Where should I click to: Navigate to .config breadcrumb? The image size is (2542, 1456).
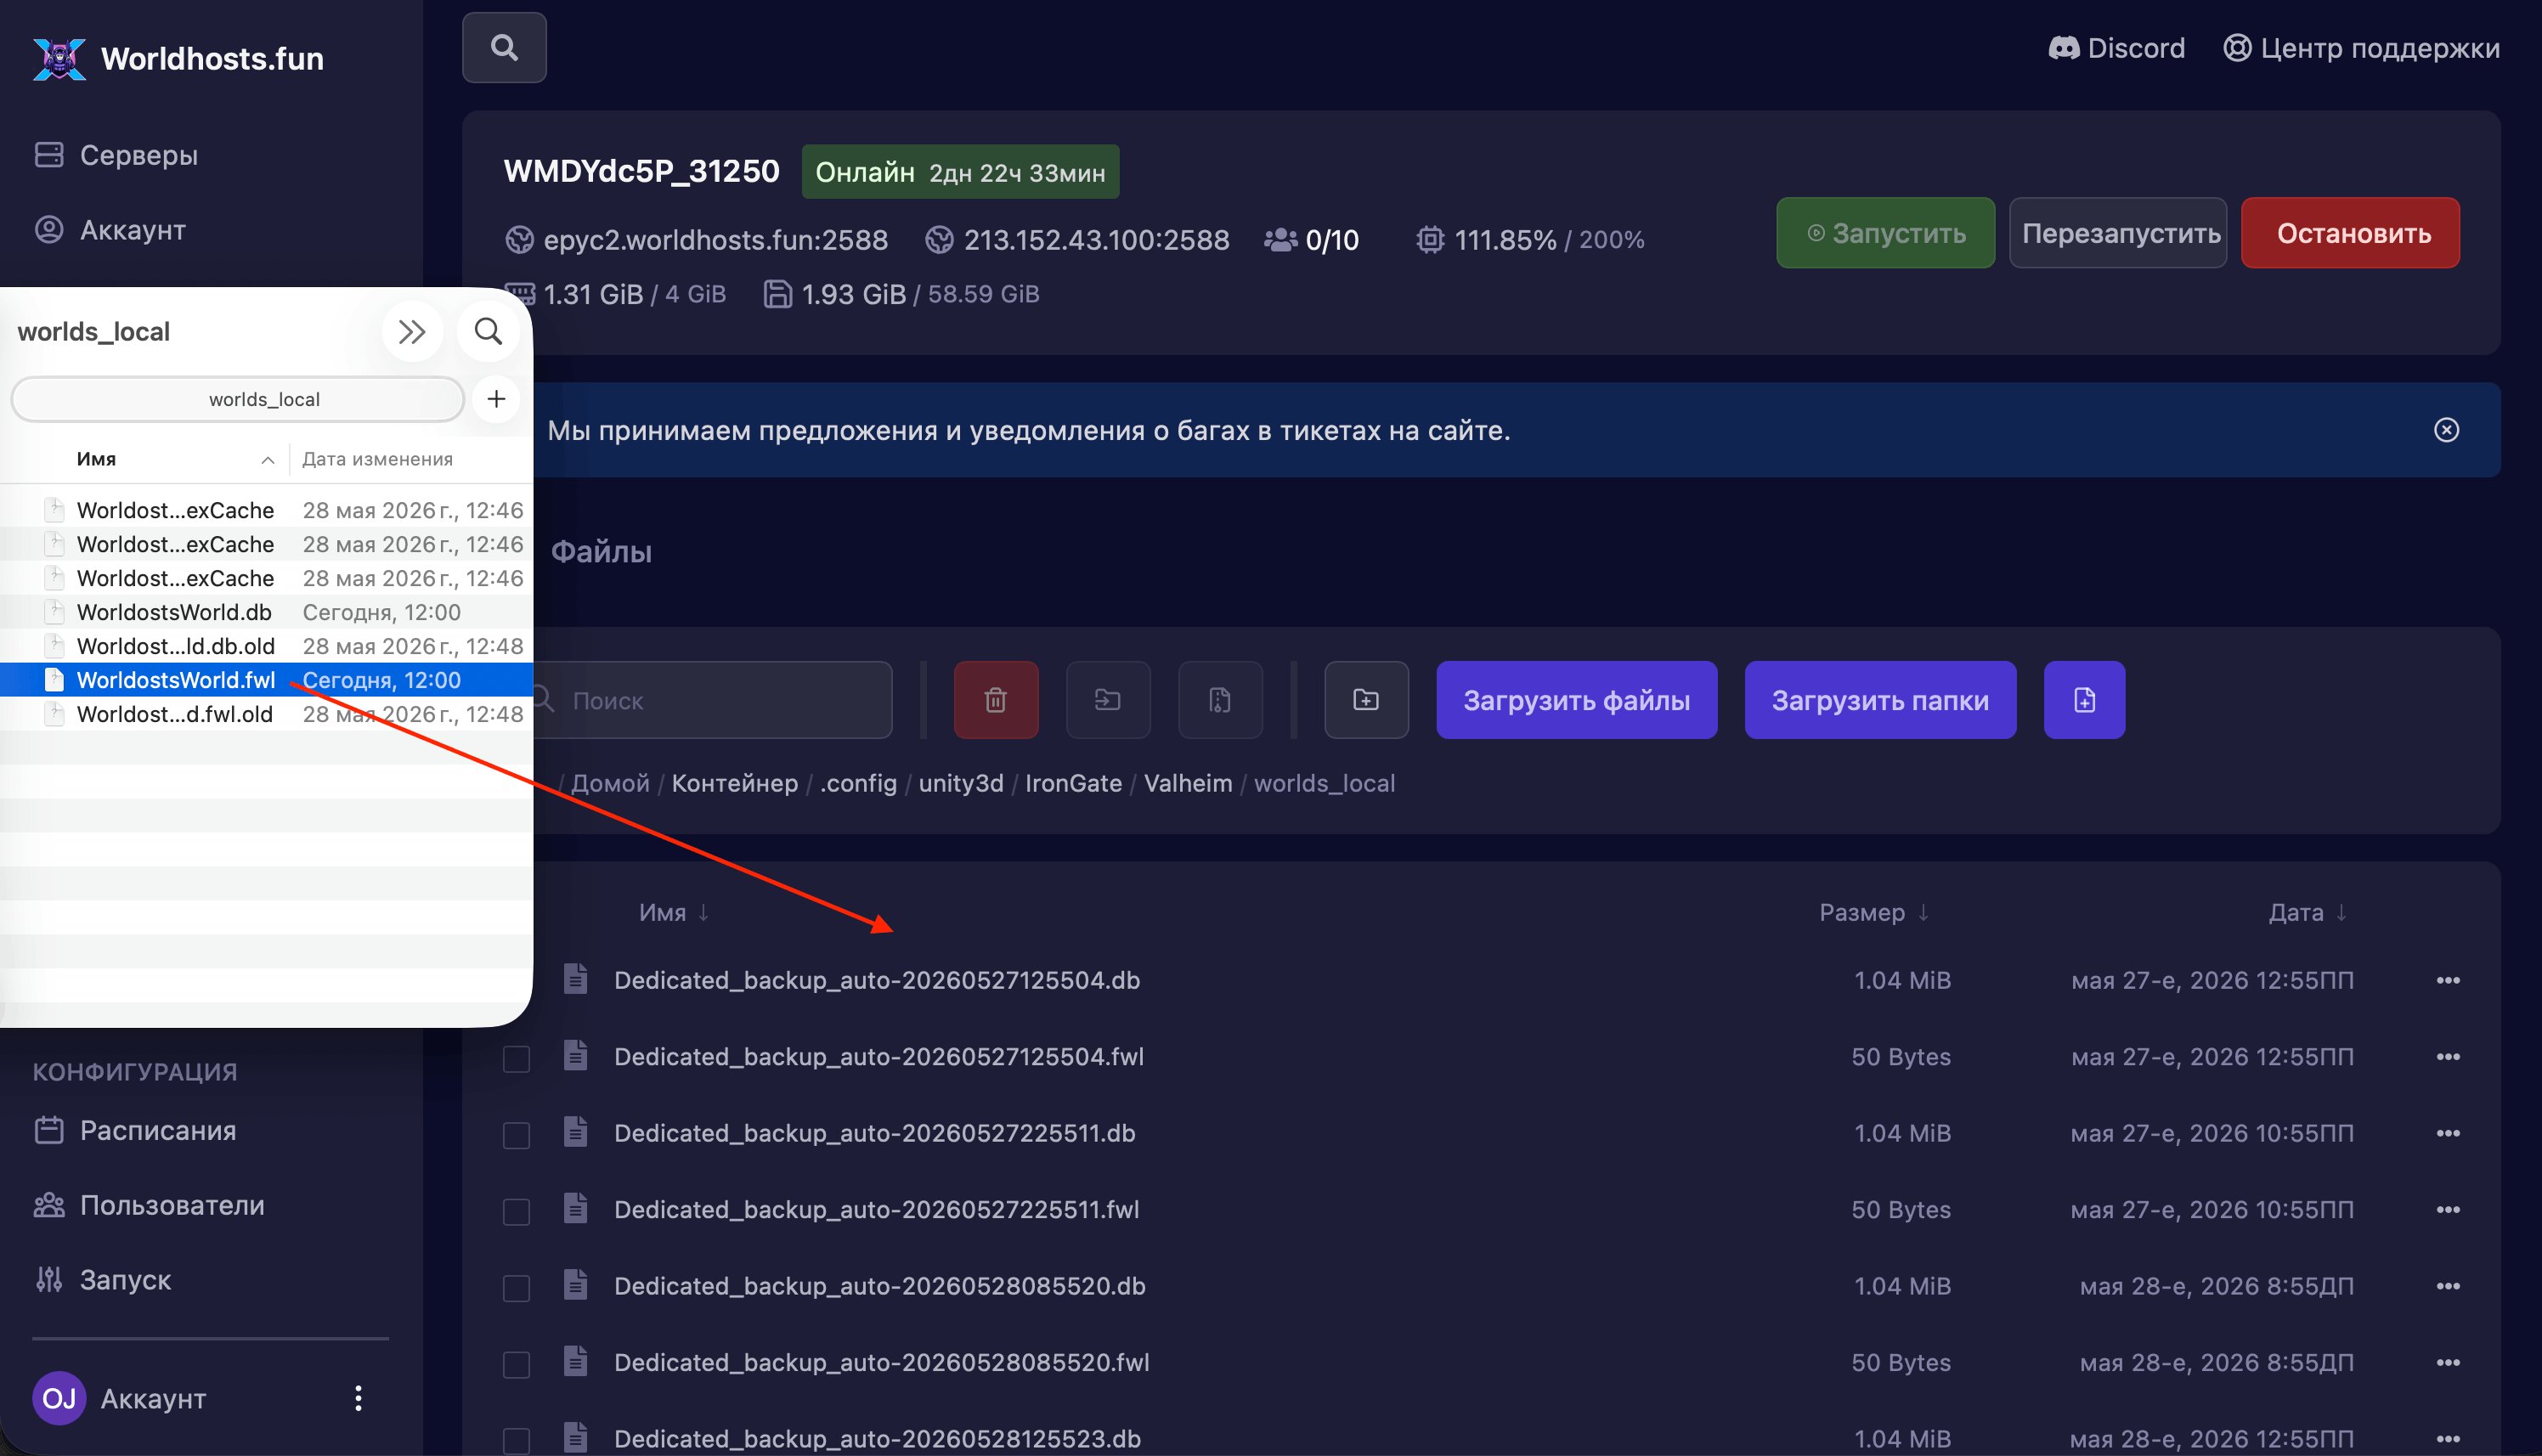[858, 783]
